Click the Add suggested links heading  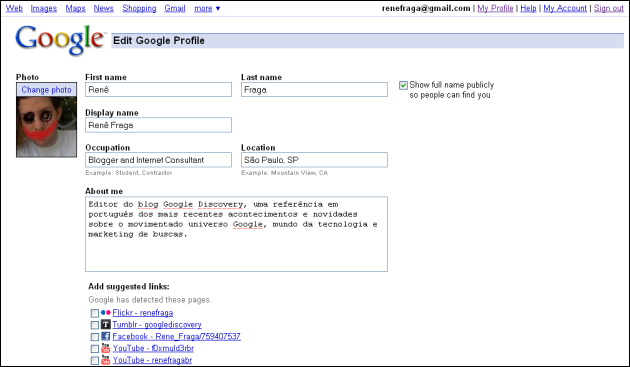[129, 286]
